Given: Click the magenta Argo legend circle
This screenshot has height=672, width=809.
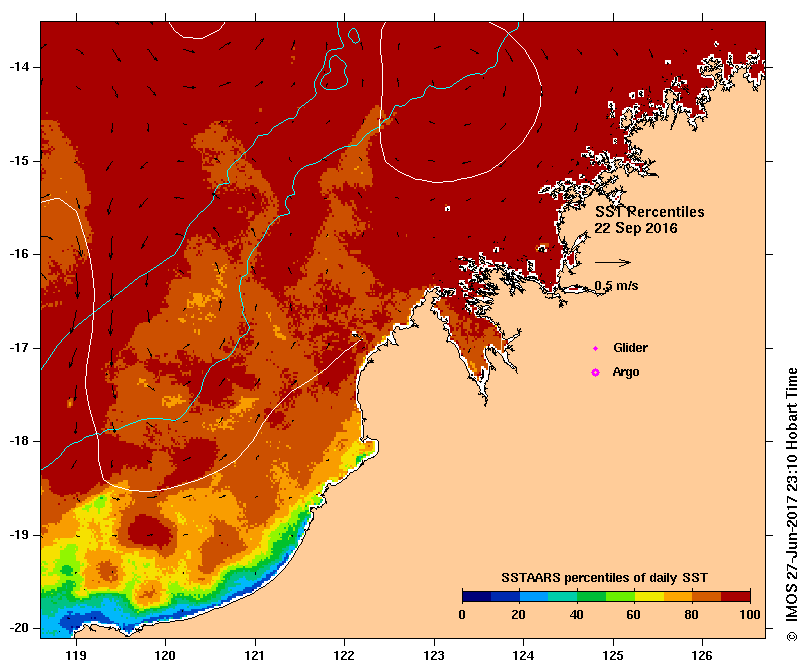Looking at the screenshot, I should (x=595, y=372).
